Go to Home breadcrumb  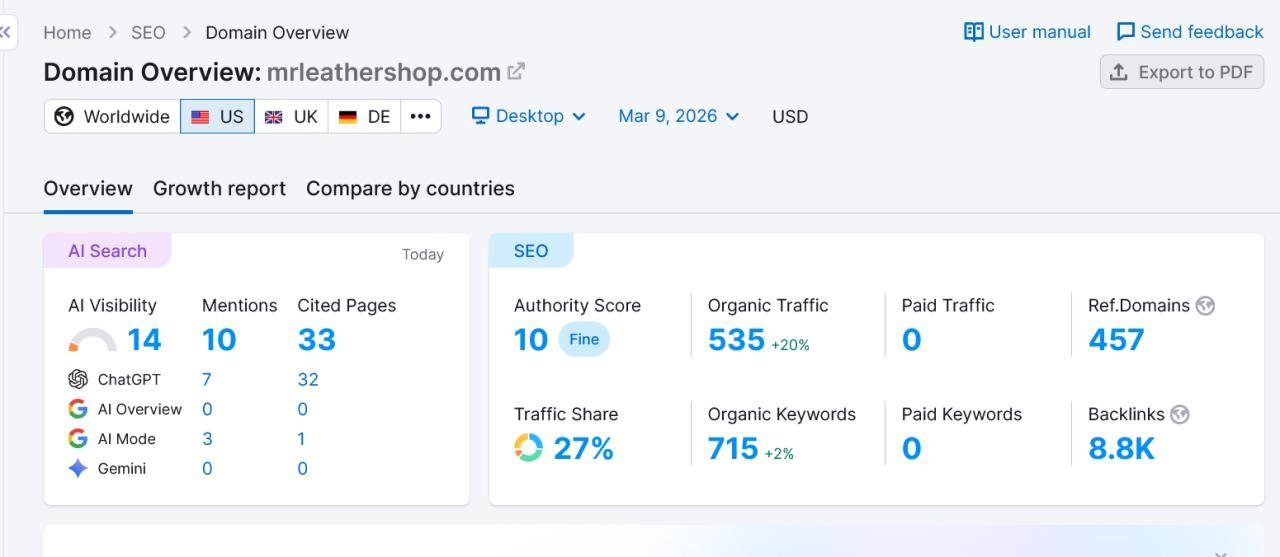pos(67,32)
